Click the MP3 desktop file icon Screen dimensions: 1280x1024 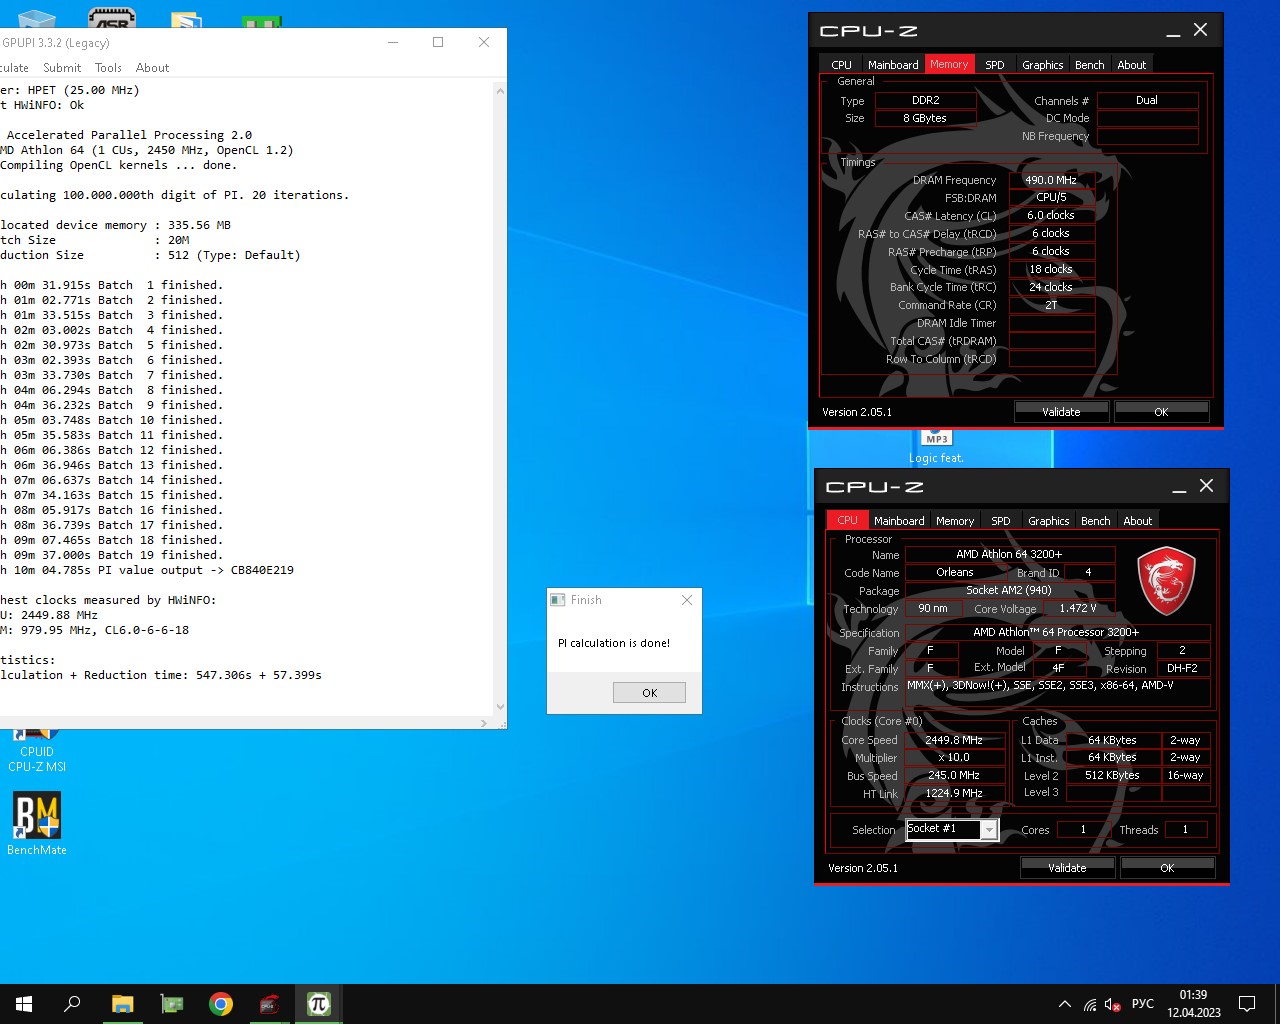tap(937, 446)
